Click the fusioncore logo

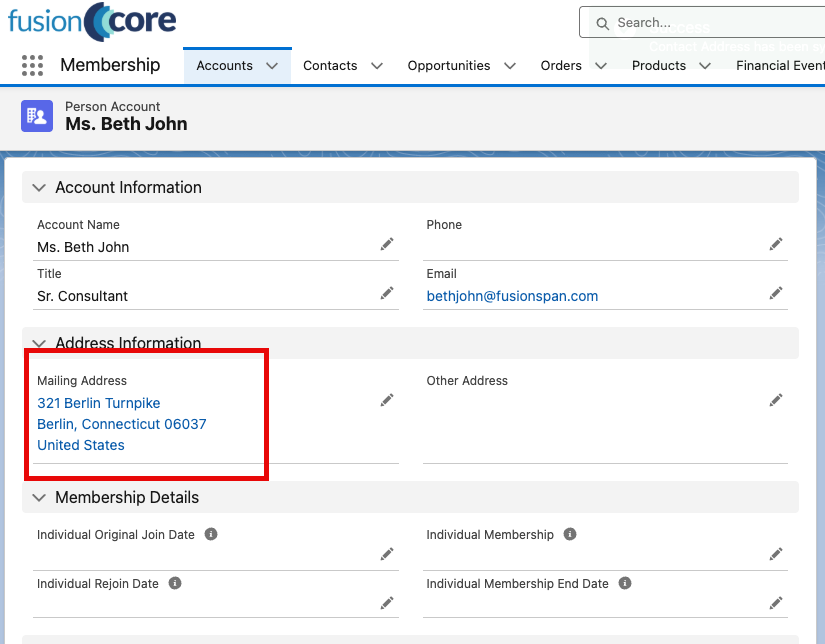[92, 22]
